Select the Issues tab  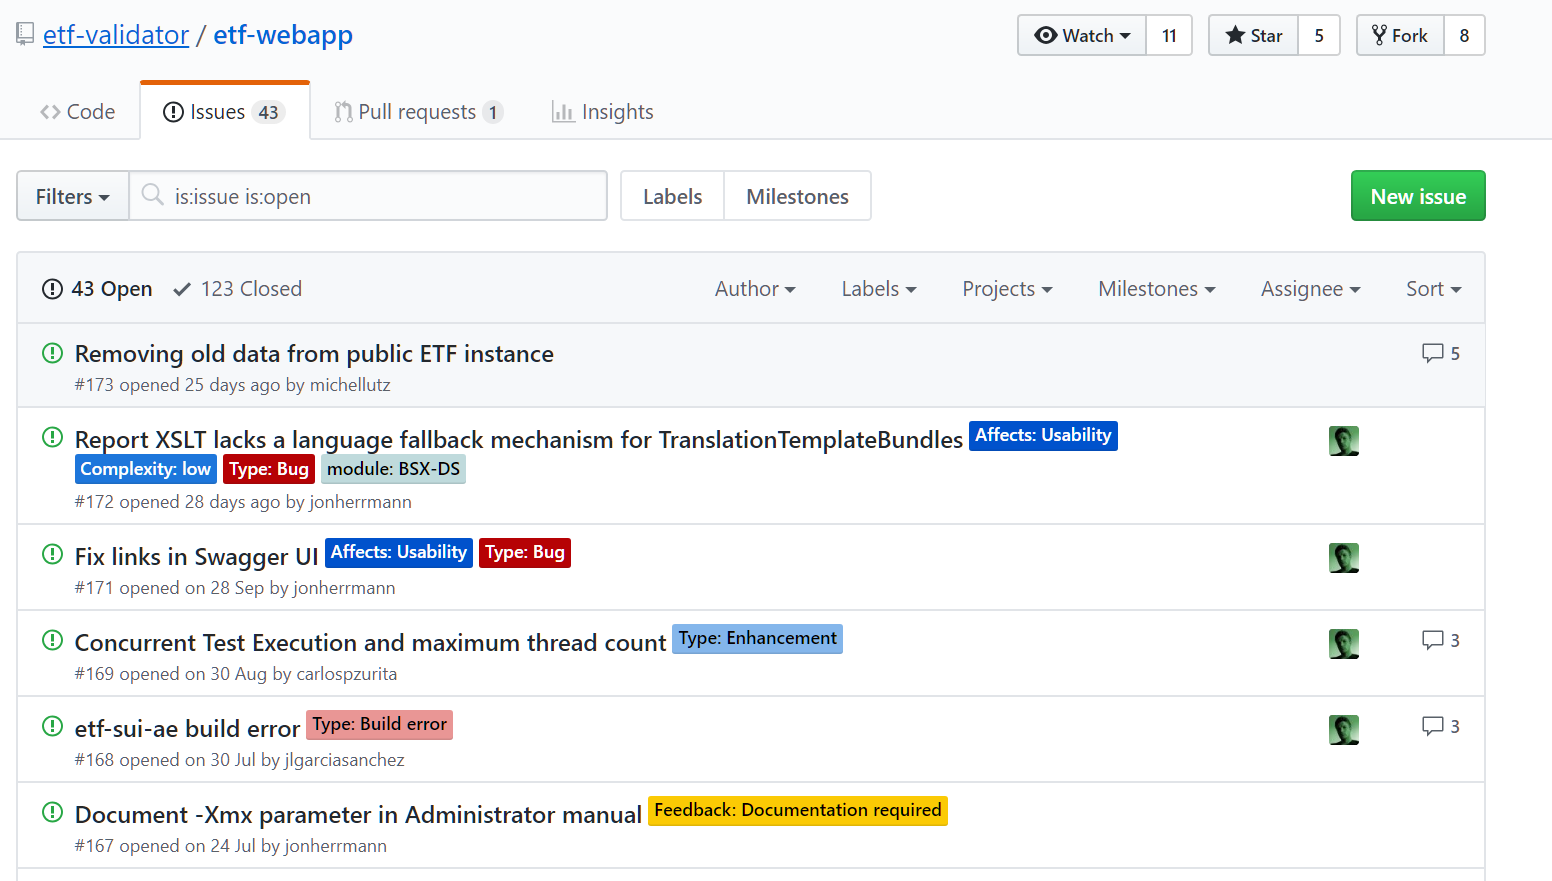click(x=225, y=112)
